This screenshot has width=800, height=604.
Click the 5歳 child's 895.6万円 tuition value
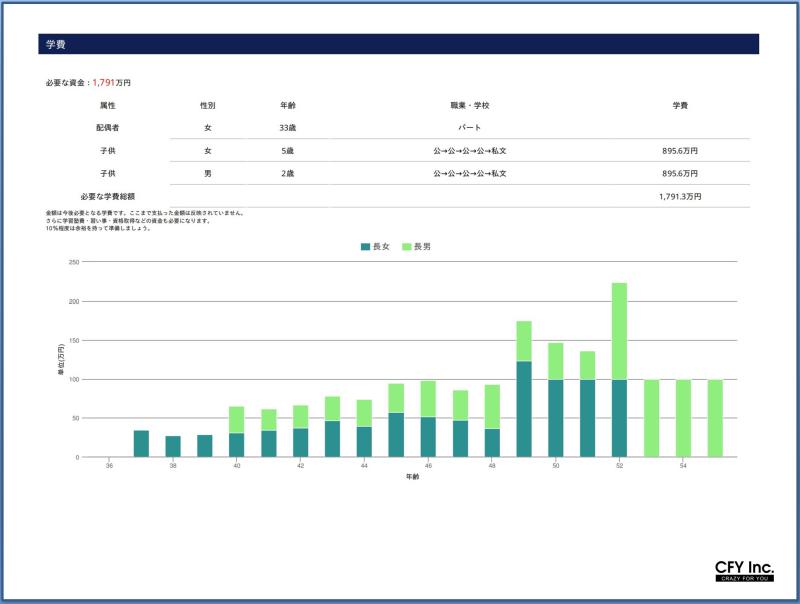679,151
